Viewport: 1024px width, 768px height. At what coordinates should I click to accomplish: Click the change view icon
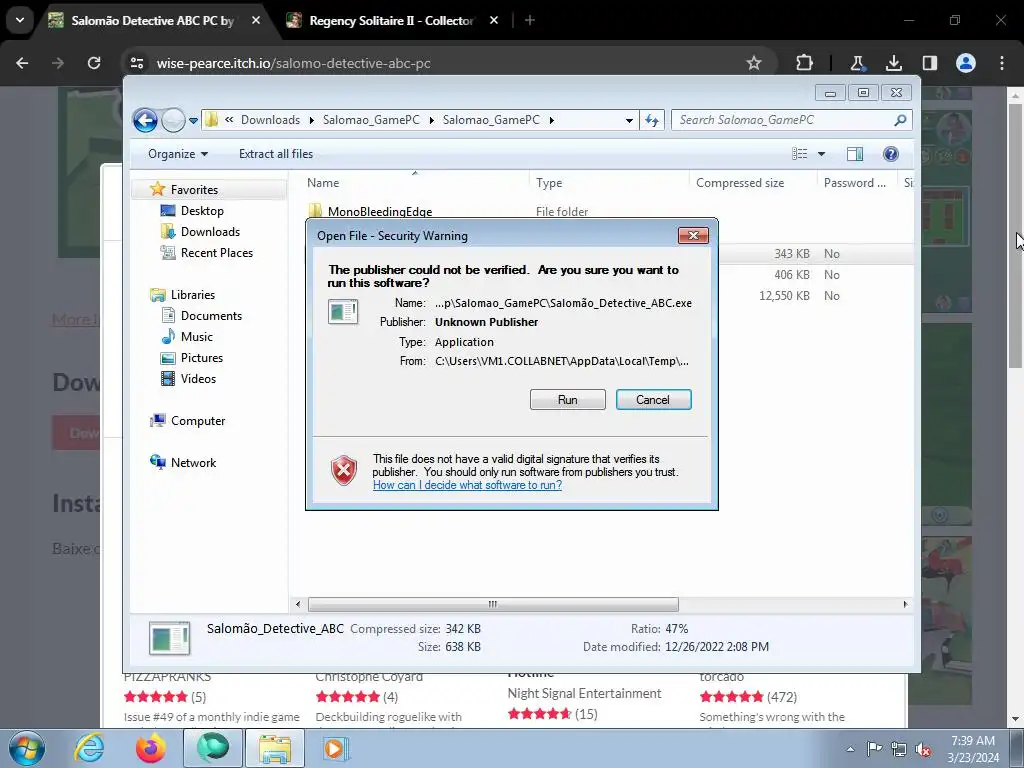point(799,154)
